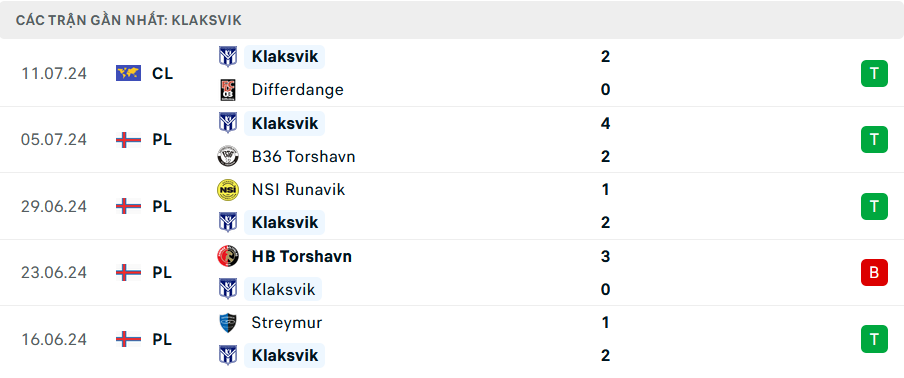
Task: Click green T badge for 11.07.24 match
Action: pos(874,73)
